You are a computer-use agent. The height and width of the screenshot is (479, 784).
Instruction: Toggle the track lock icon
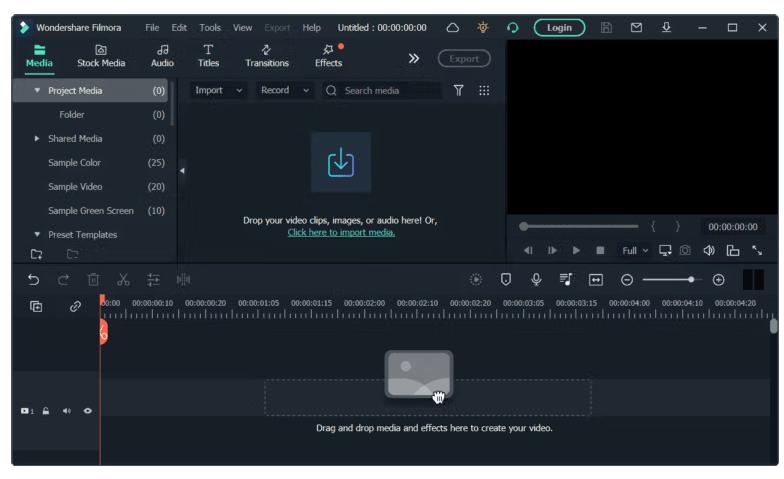click(x=45, y=410)
